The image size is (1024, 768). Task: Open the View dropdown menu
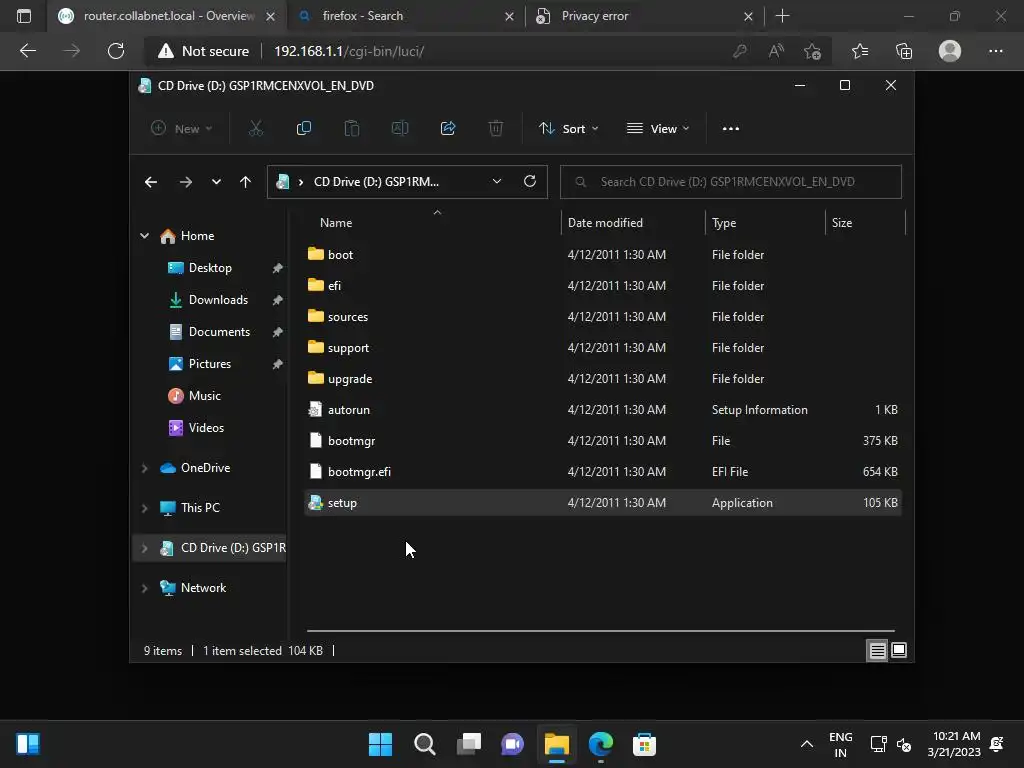[658, 129]
